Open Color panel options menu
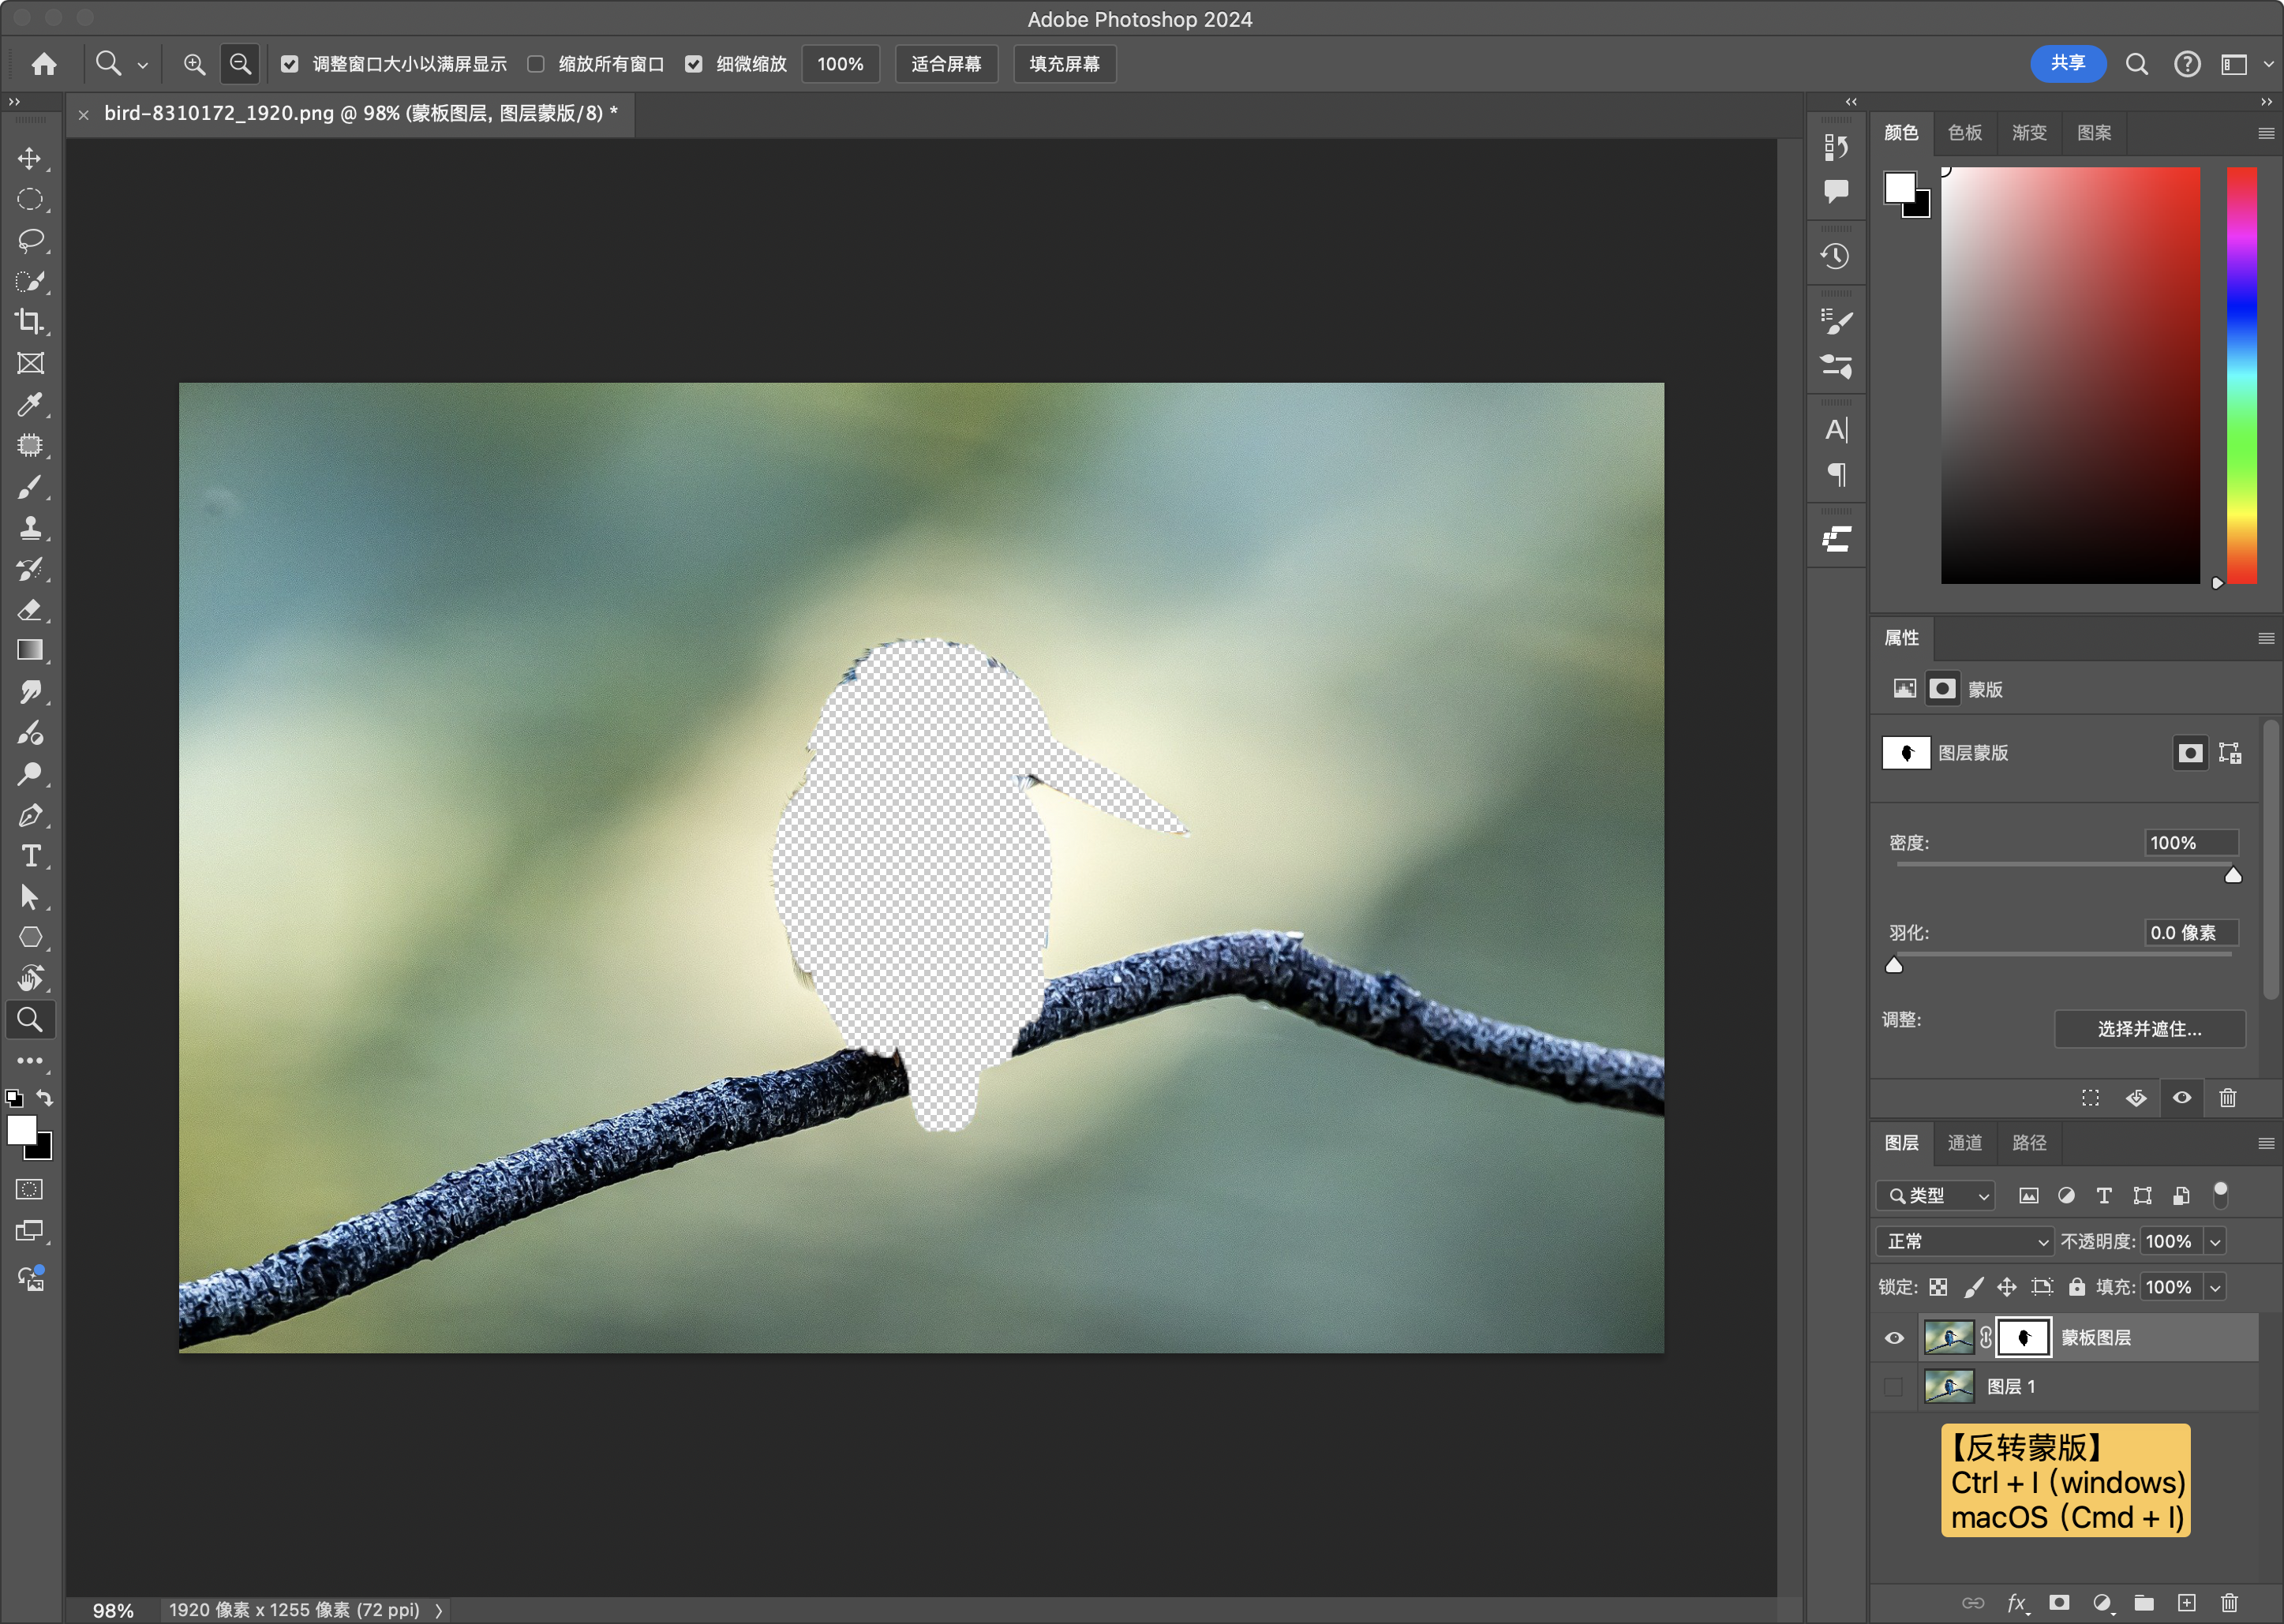This screenshot has width=2284, height=1624. [x=2266, y=133]
